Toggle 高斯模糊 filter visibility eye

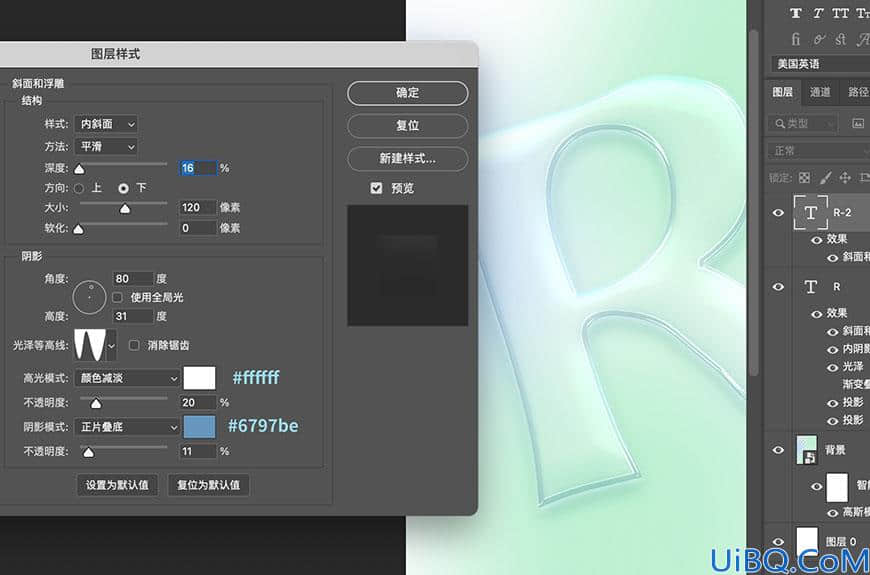click(x=832, y=513)
